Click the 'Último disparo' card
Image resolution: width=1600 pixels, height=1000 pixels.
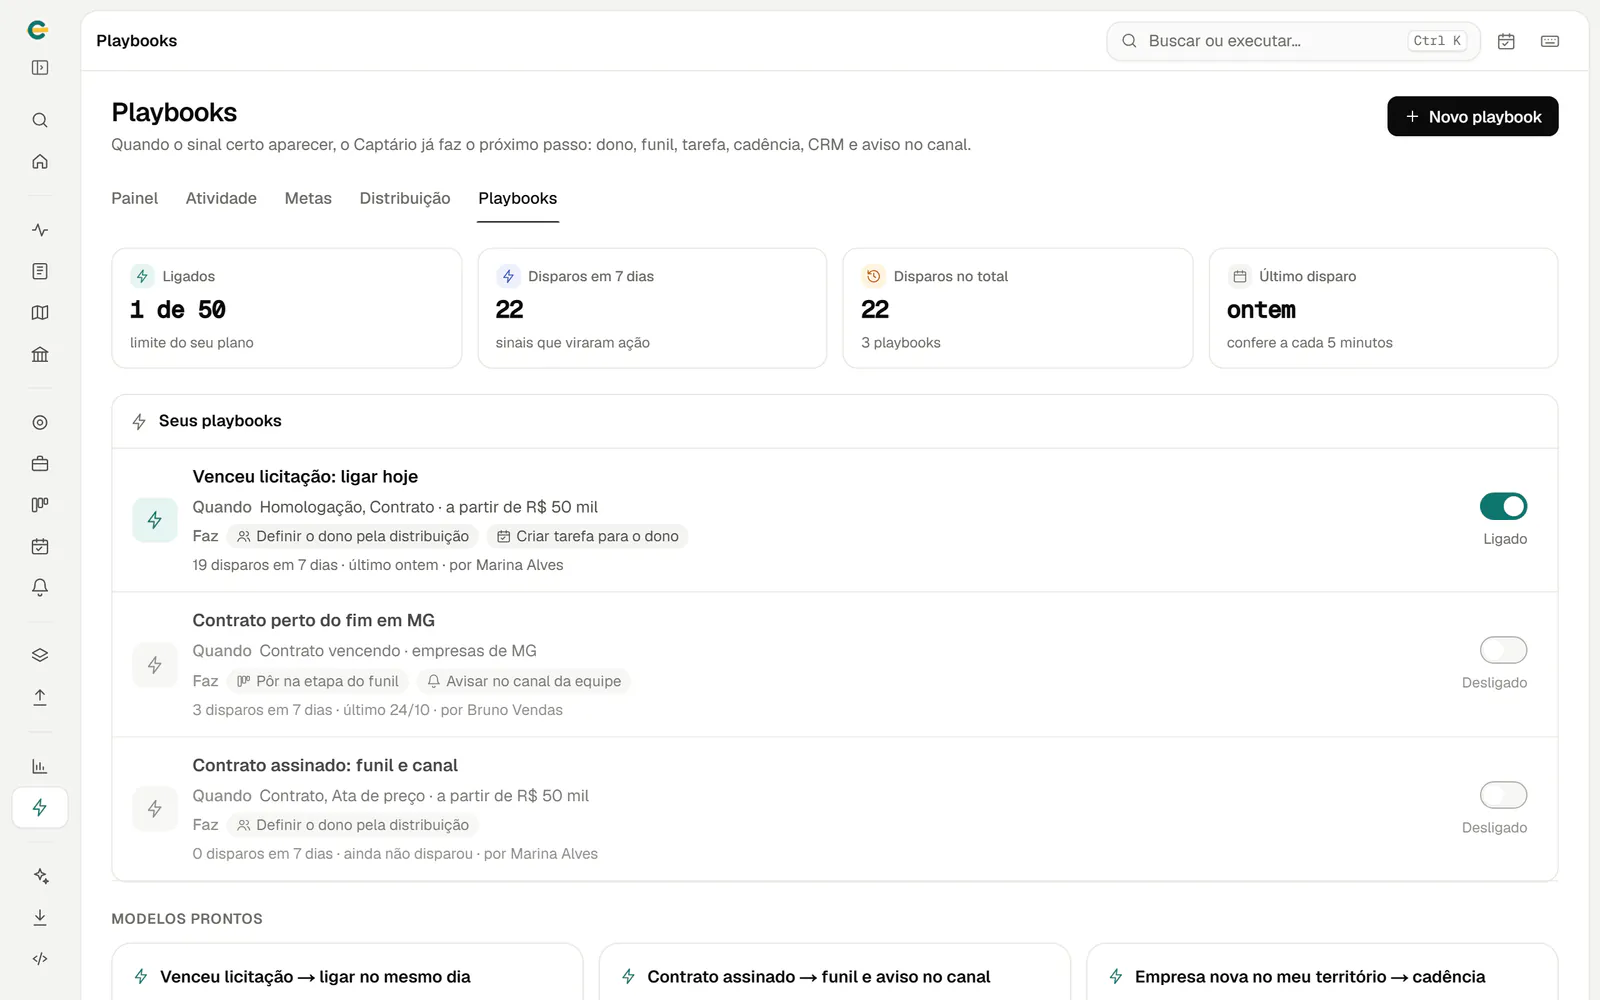[x=1383, y=308]
